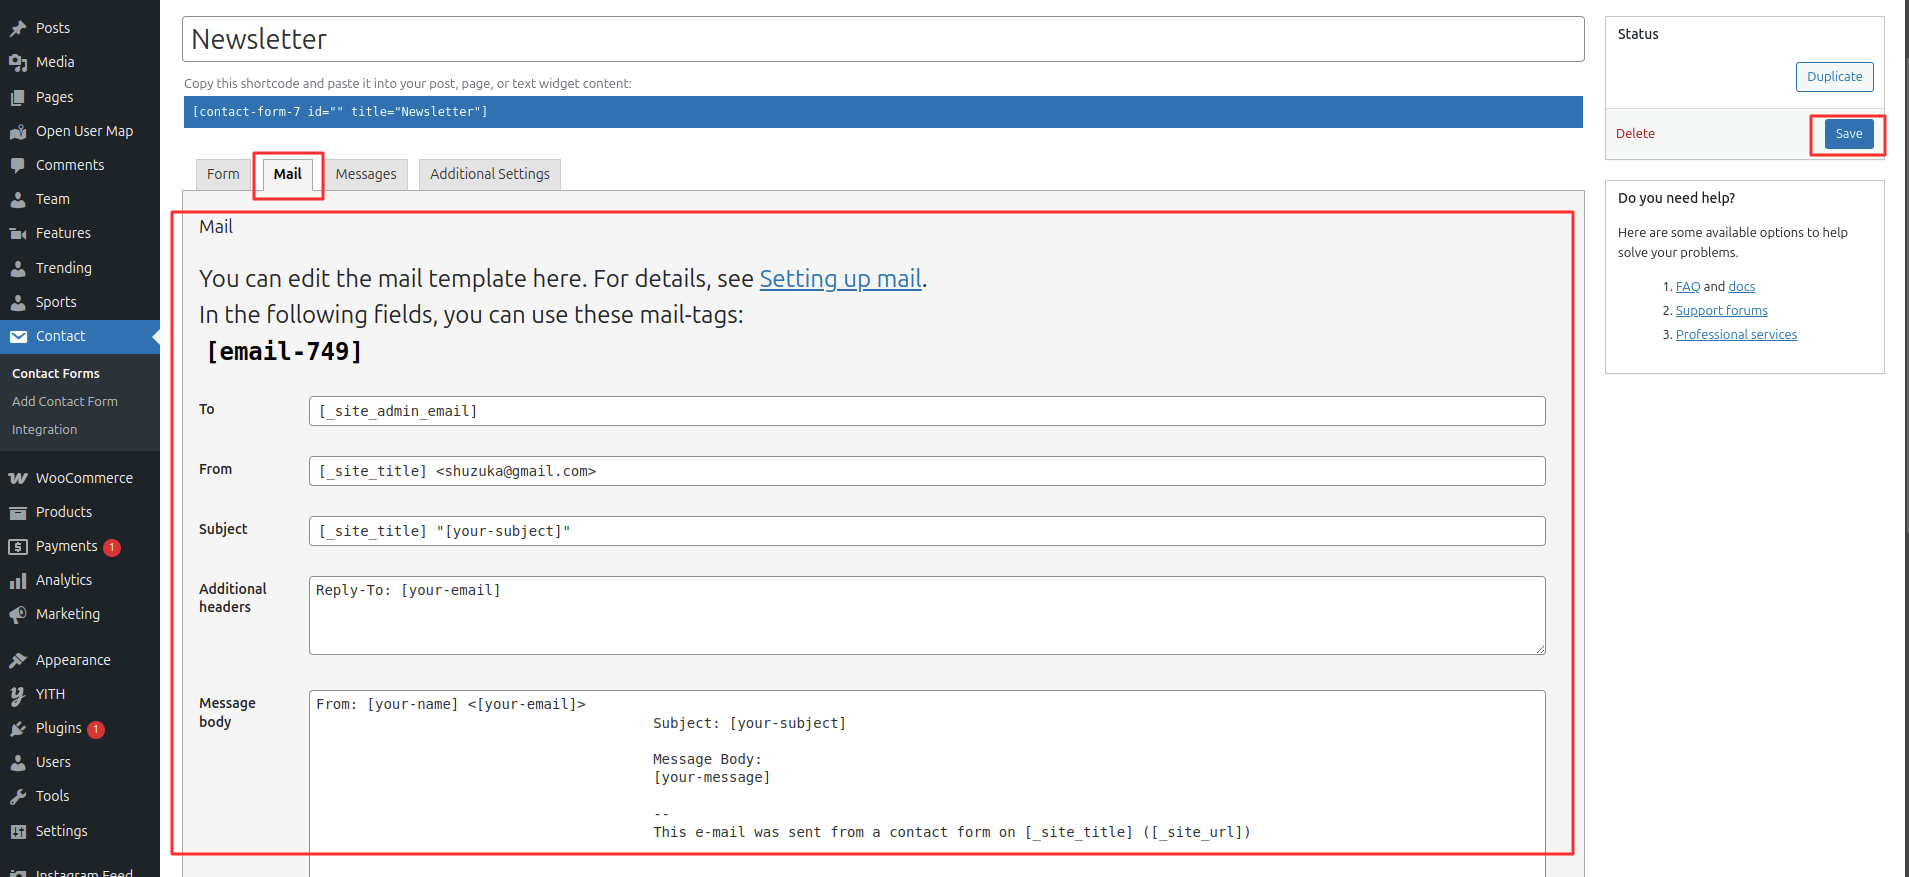Click the Newsletter title field
Screen dimensions: 1909x877
(x=883, y=39)
